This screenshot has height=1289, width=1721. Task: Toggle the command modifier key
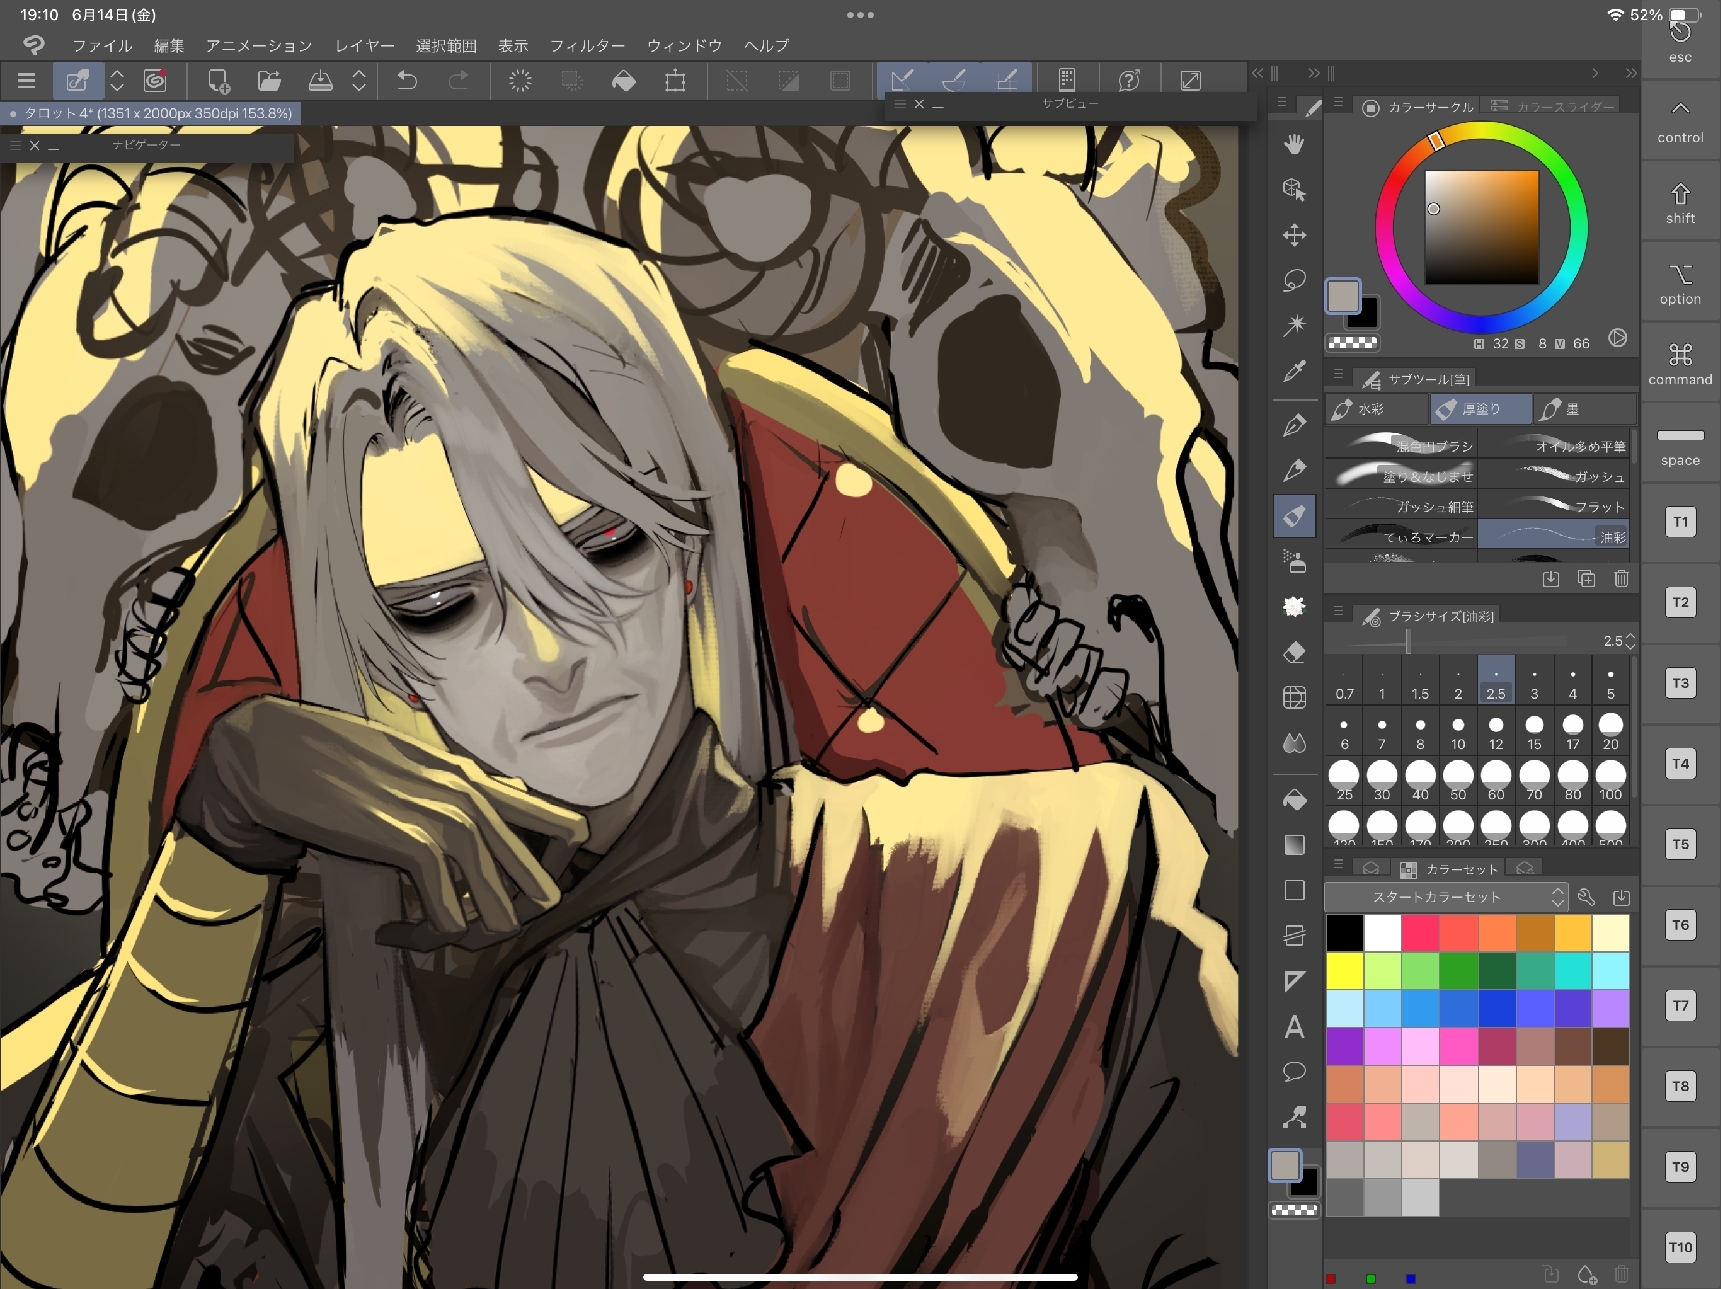[1680, 364]
